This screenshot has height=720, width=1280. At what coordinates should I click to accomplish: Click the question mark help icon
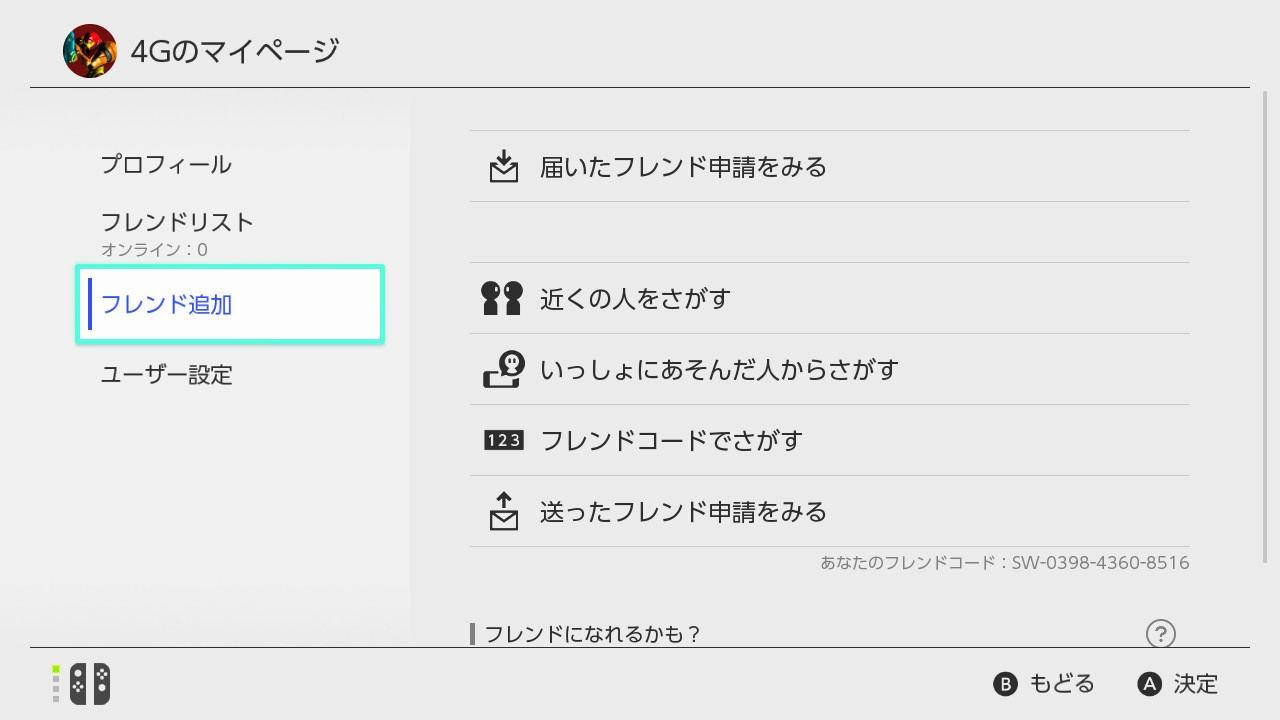click(1160, 633)
